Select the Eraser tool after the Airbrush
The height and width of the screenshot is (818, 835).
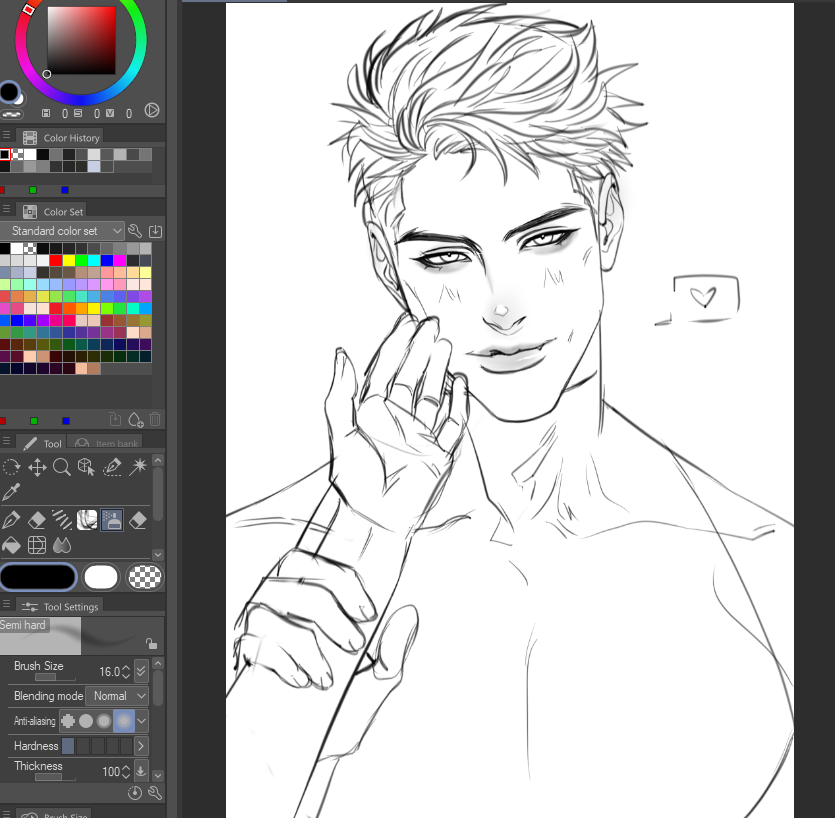(x=137, y=520)
